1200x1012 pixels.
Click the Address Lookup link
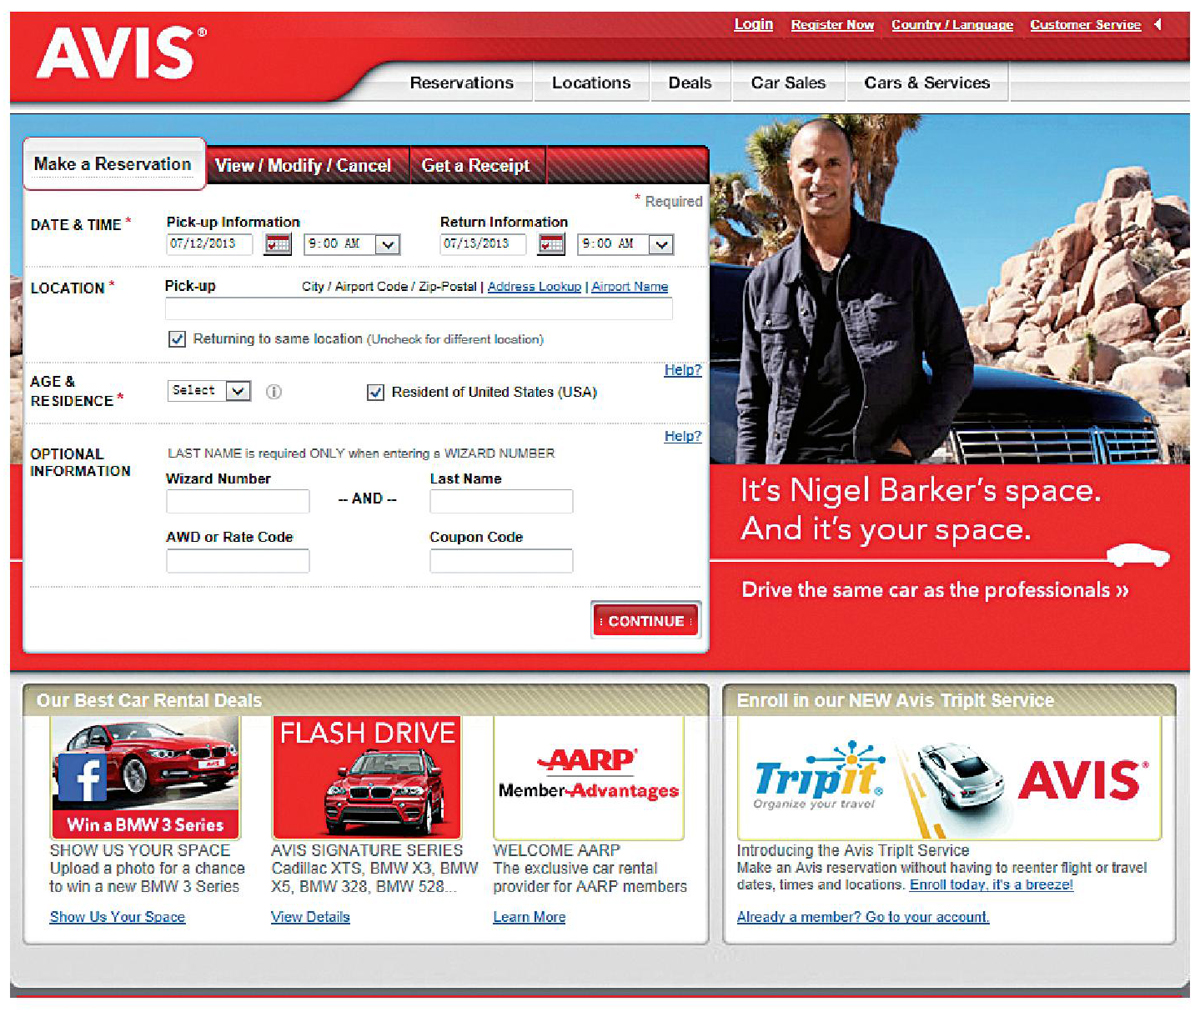534,287
